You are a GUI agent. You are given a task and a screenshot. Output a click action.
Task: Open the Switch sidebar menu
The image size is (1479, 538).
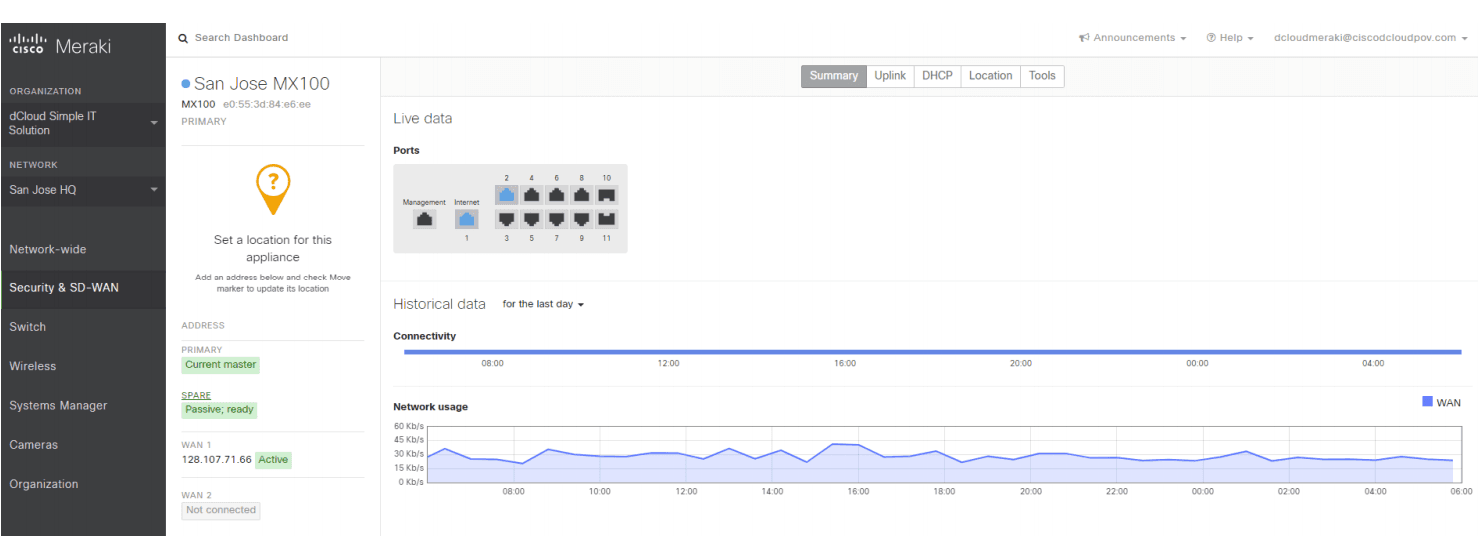[x=83, y=327]
